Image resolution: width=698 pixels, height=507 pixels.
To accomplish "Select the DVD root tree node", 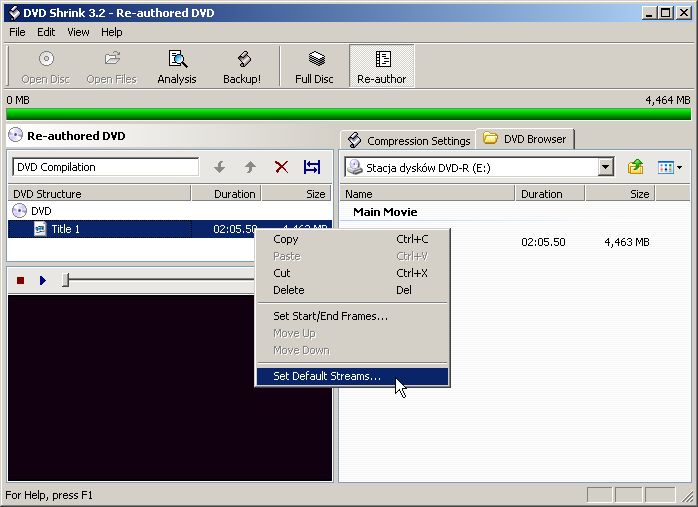I will tap(31, 211).
